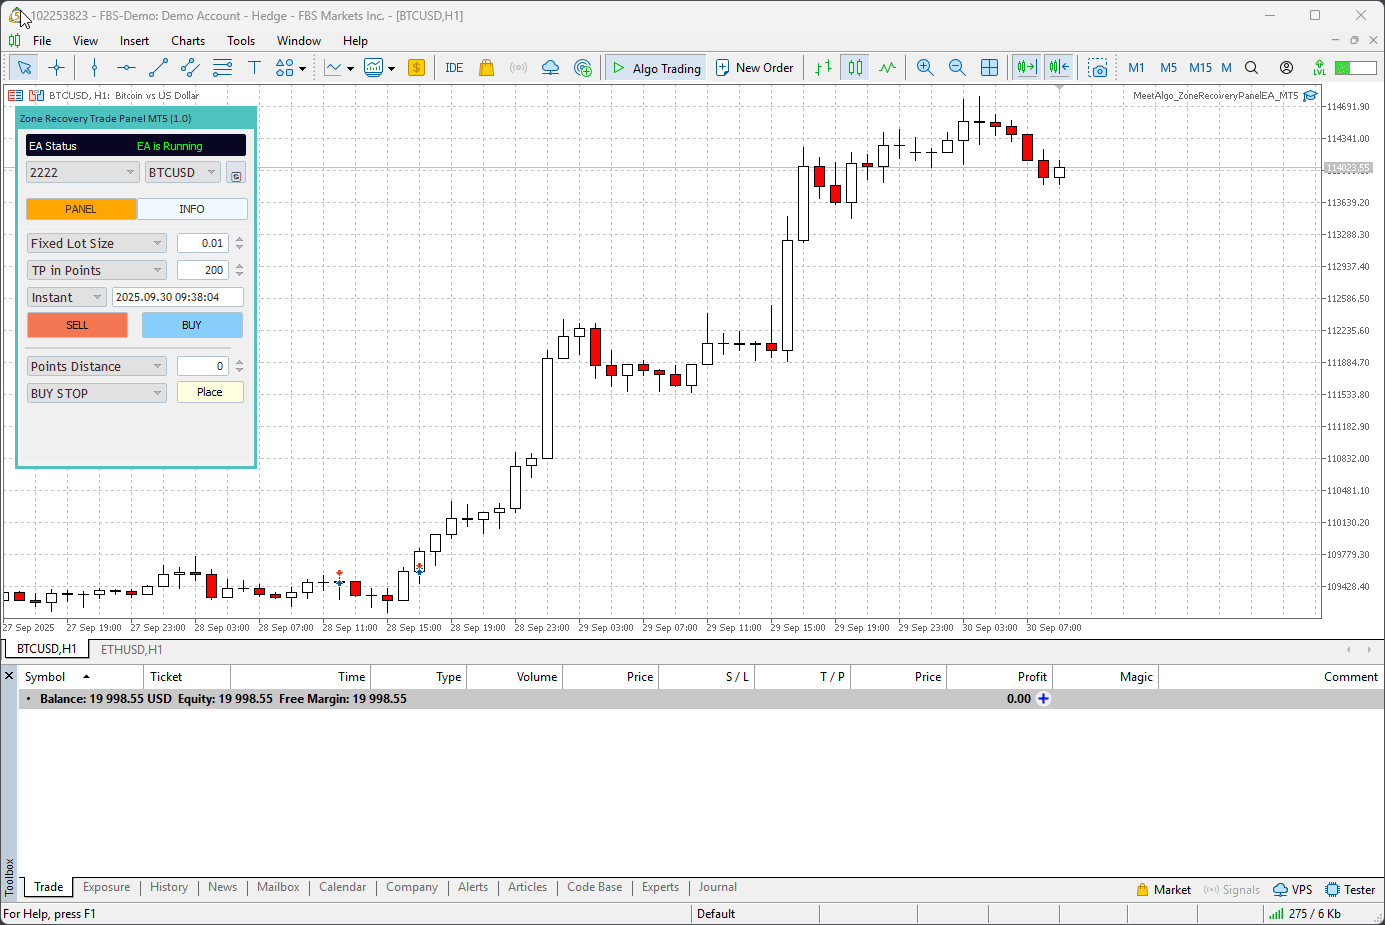The image size is (1385, 925).
Task: Expand the BUY STOP order type dropdown
Action: (97, 393)
